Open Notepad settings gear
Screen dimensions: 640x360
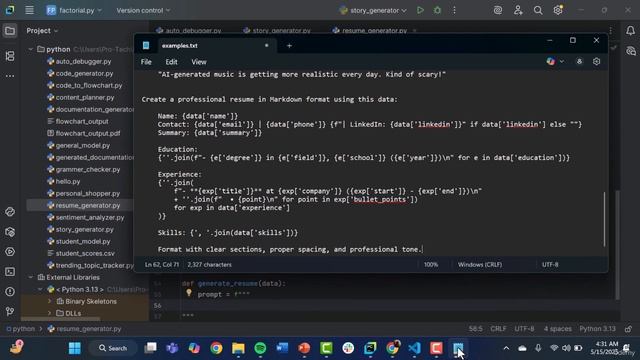596,62
